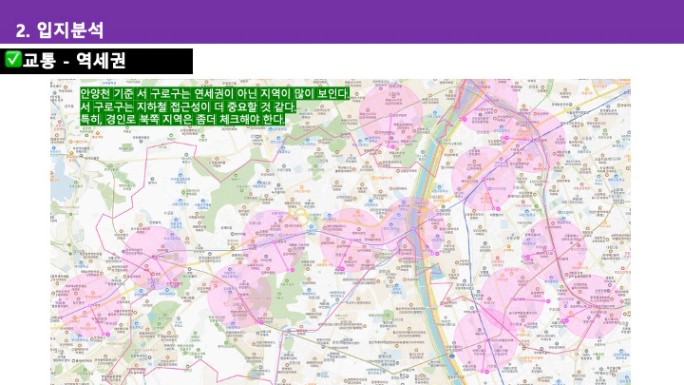The height and width of the screenshot is (385, 684).
Task: Click the pink station circle right of the green note
Action: [x=391, y=114]
